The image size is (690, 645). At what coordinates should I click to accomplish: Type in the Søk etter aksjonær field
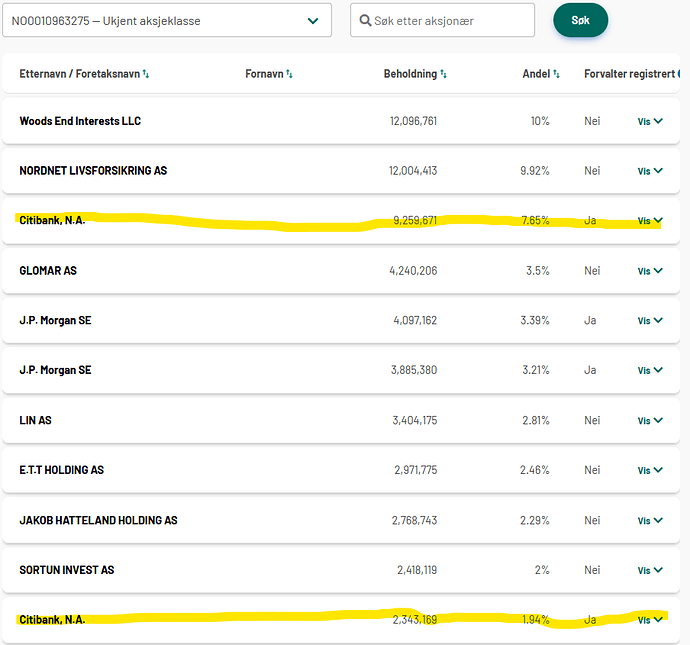450,21
